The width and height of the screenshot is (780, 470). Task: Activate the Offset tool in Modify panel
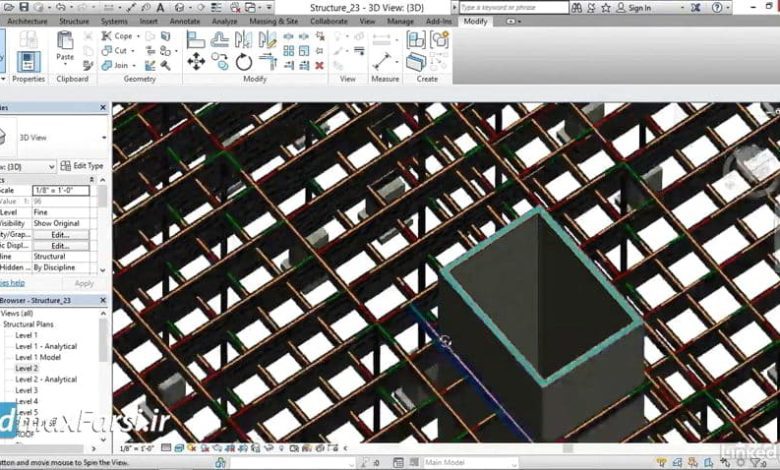point(219,39)
